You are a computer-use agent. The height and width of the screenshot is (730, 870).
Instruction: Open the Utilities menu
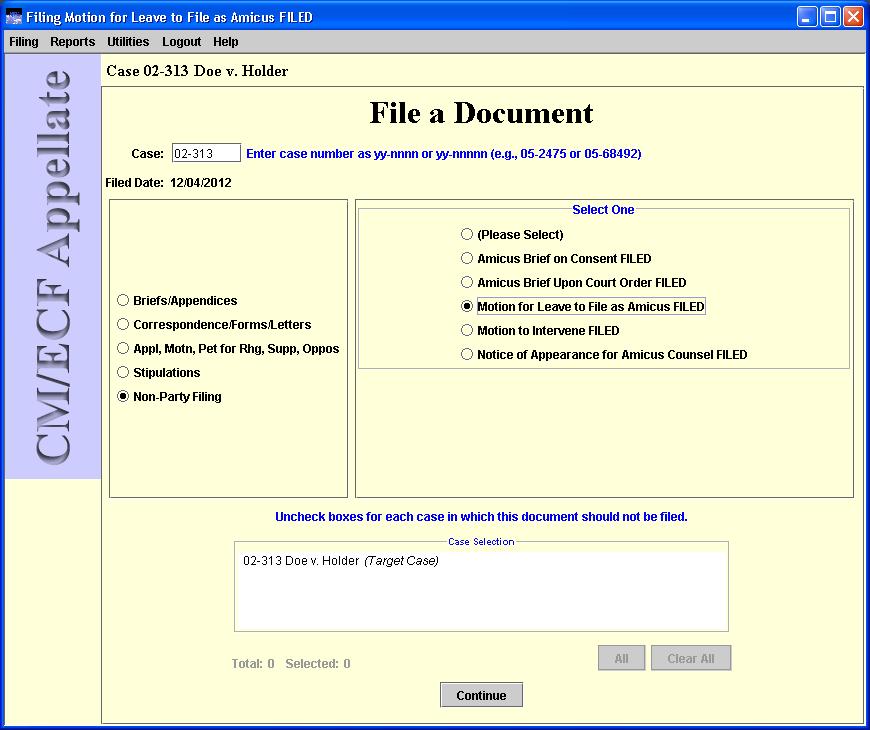128,42
